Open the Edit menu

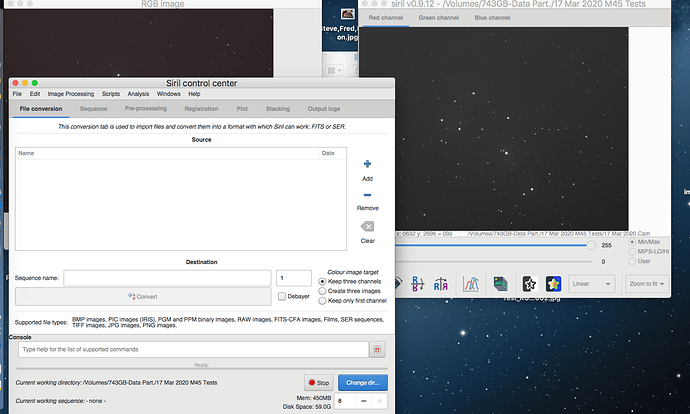tap(35, 94)
